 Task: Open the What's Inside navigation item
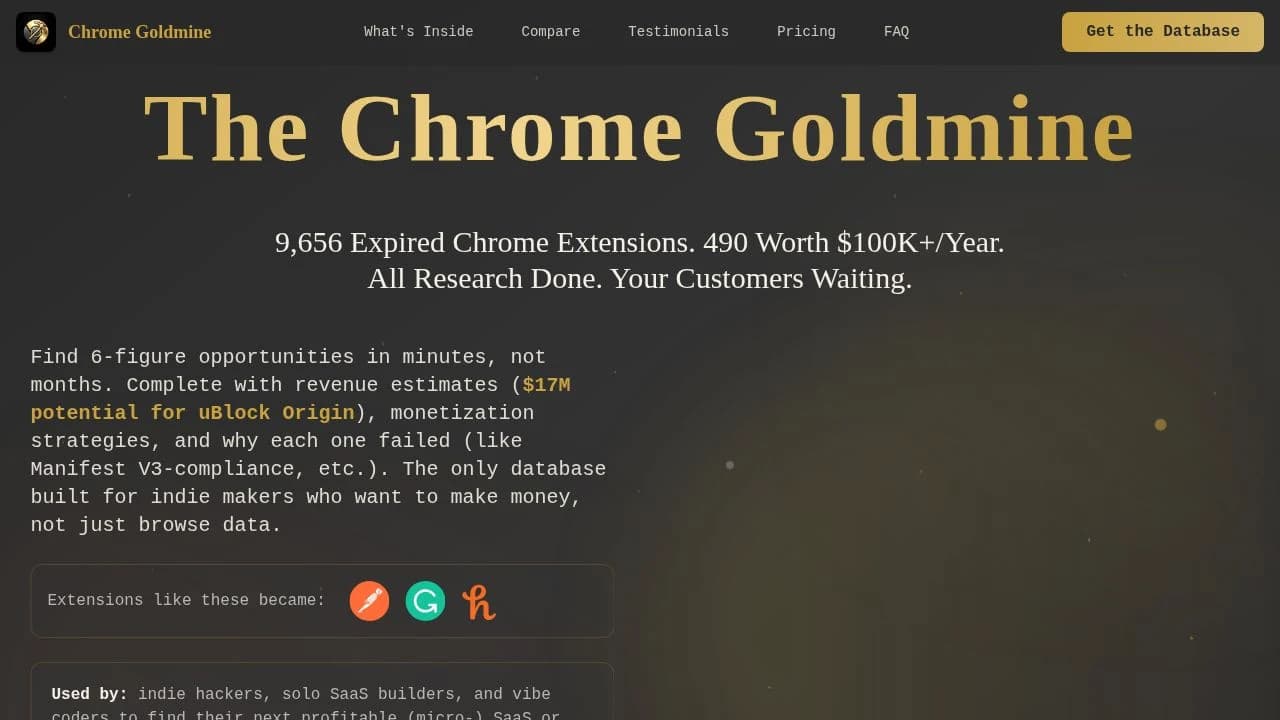point(418,31)
